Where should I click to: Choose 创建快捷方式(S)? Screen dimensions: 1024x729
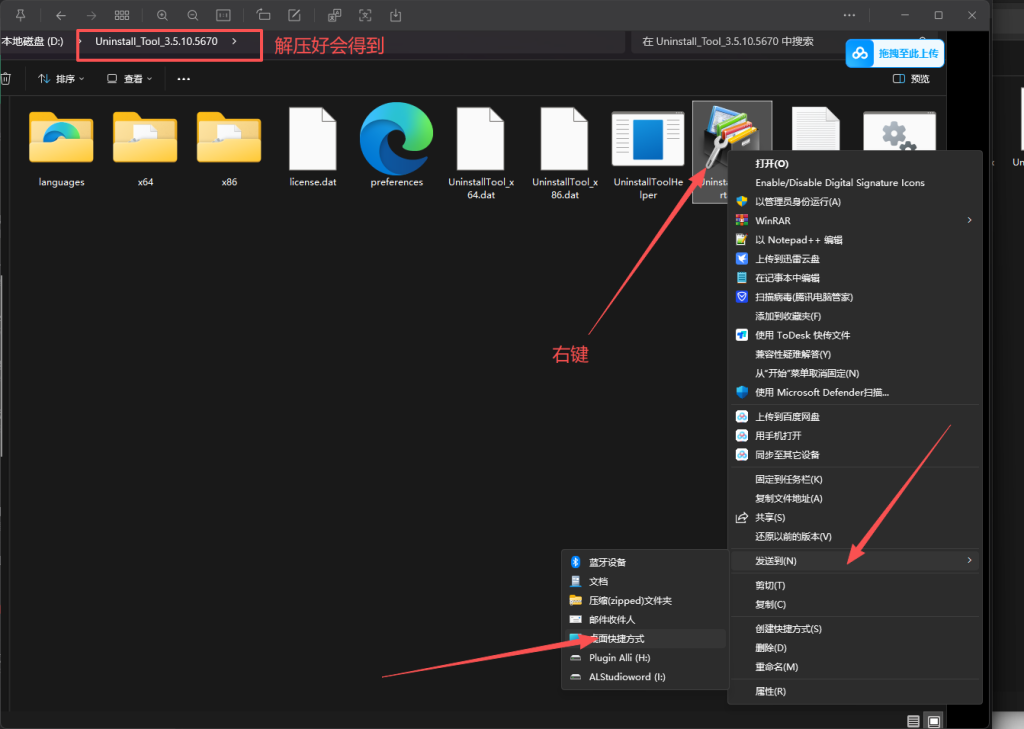[856, 628]
